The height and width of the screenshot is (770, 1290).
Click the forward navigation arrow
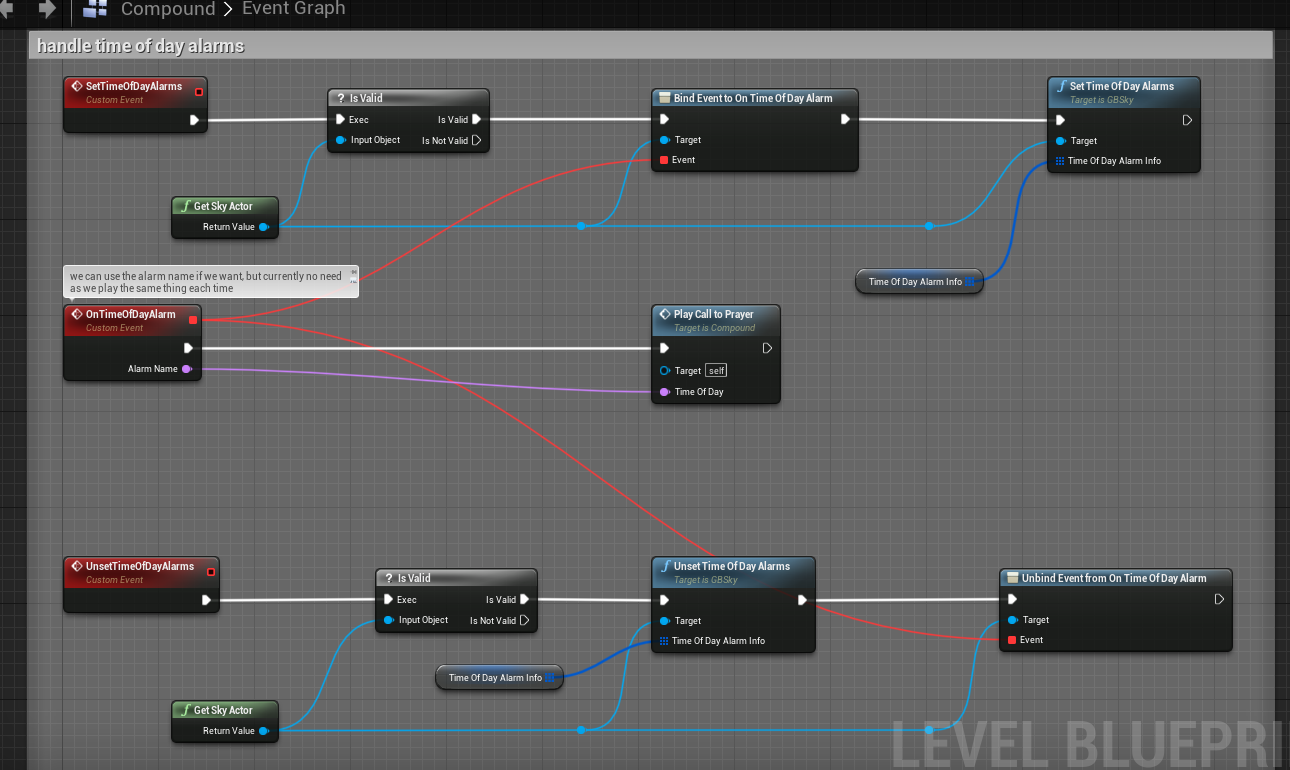click(x=46, y=9)
